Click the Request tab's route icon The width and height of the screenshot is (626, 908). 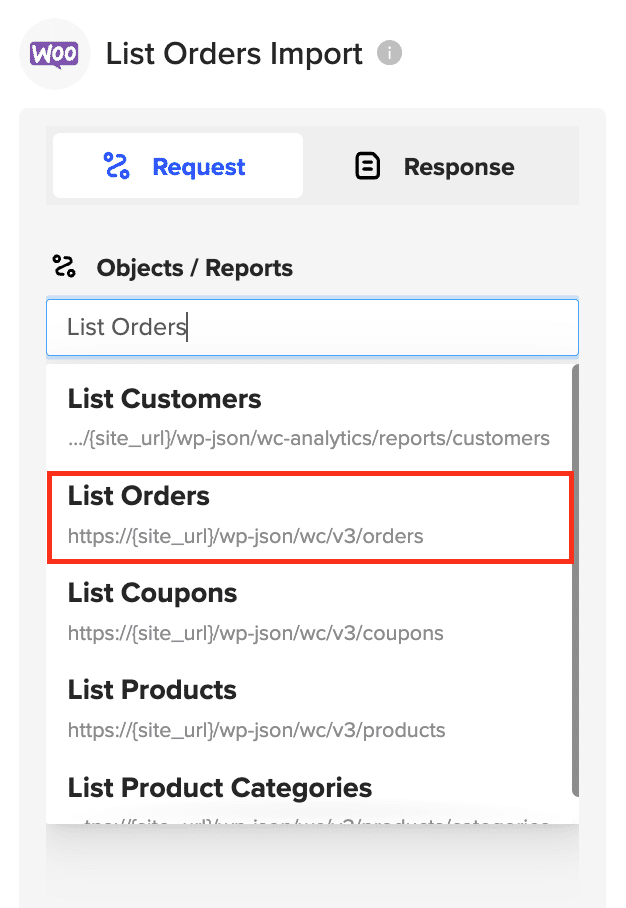tap(116, 166)
